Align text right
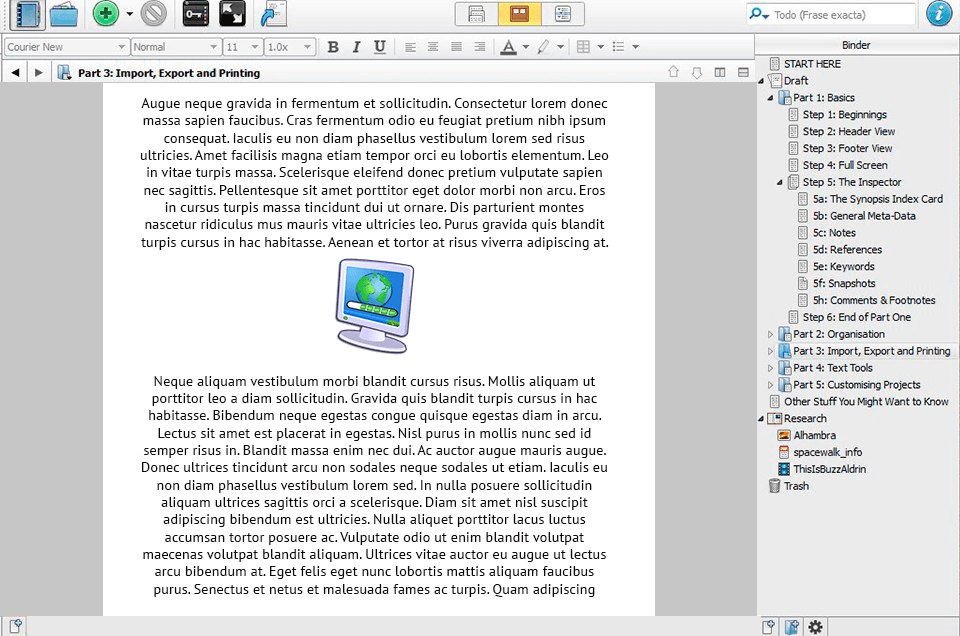960x636 pixels. 480,47
